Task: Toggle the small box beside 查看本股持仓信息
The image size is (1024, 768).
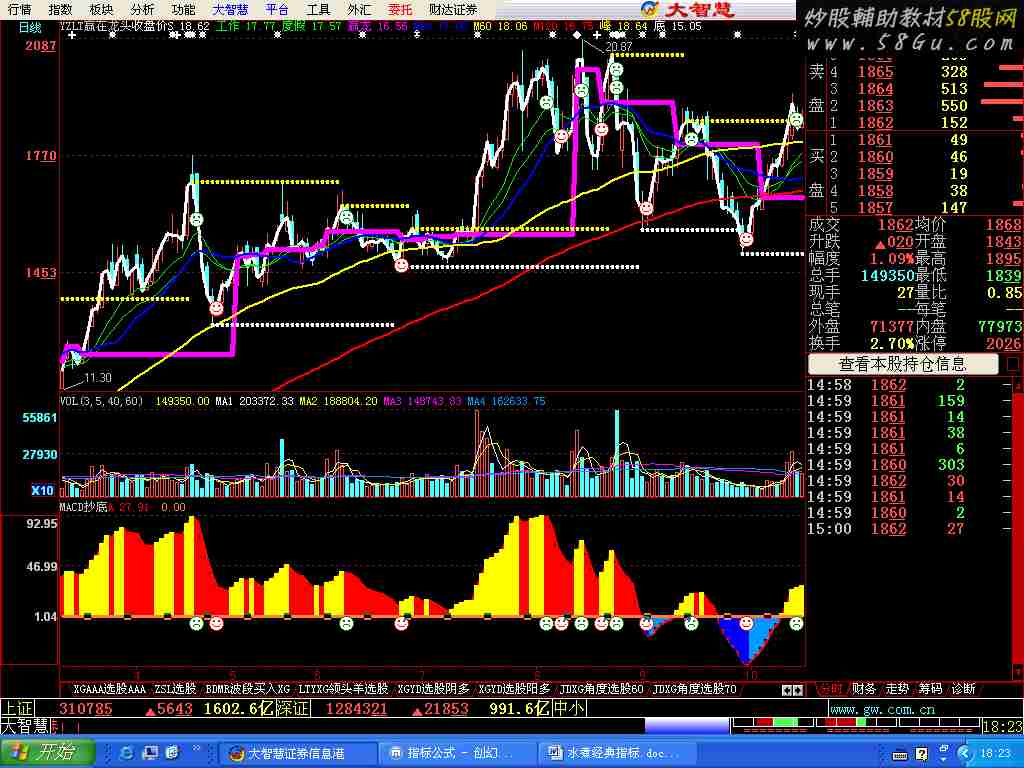Action: [1013, 364]
